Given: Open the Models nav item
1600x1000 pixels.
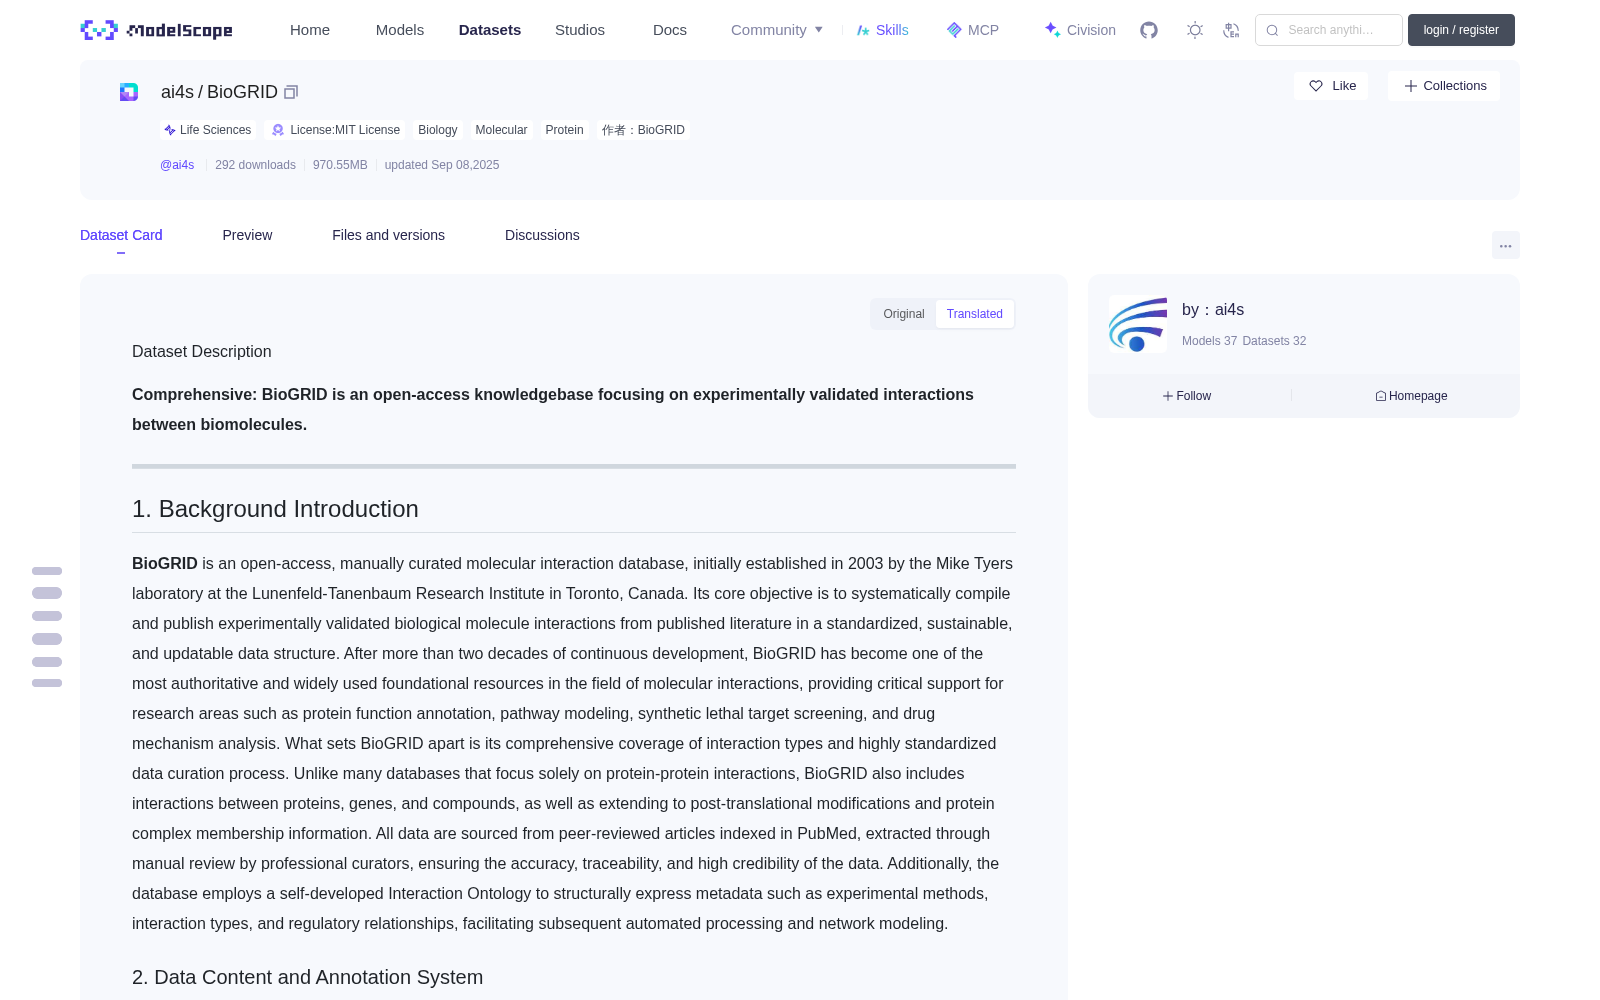Looking at the screenshot, I should point(400,30).
